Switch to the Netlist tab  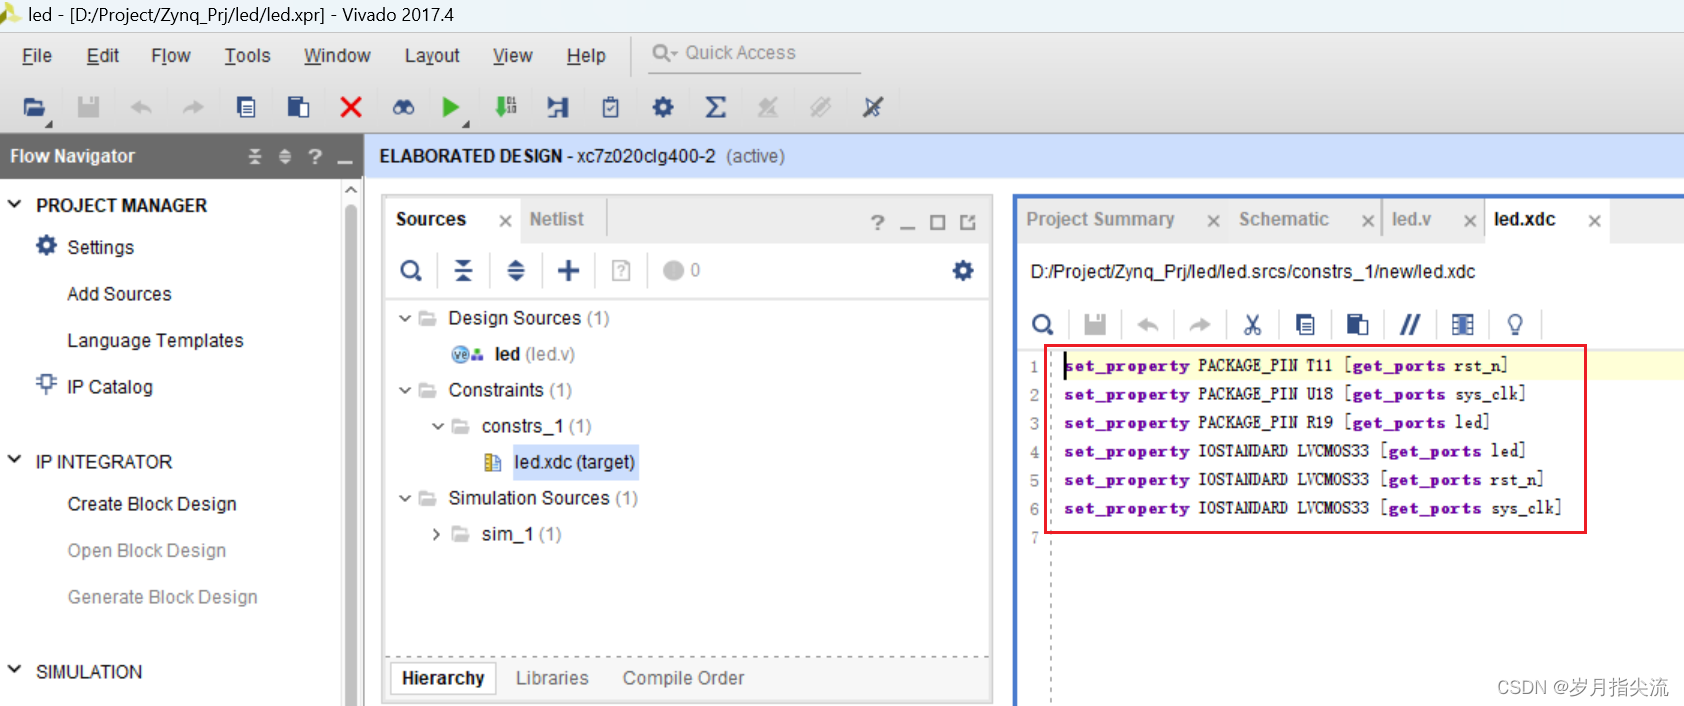(x=557, y=219)
